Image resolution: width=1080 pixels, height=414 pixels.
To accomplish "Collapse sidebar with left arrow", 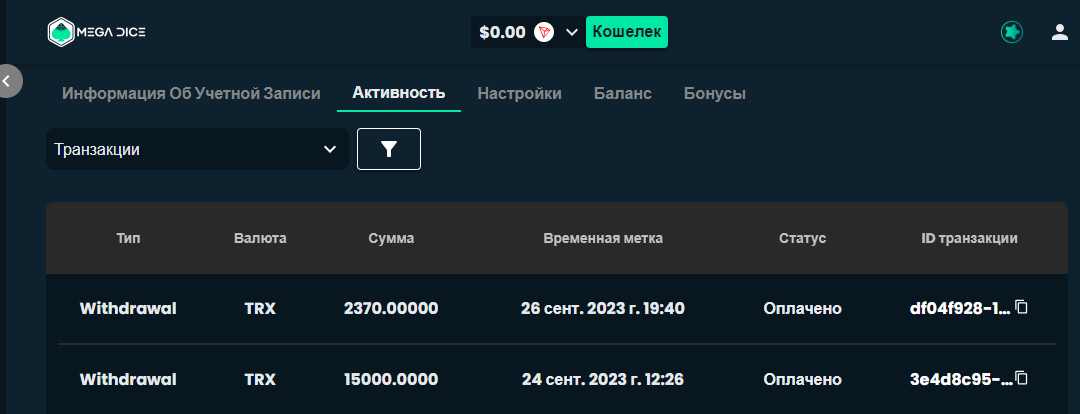I will pos(7,81).
